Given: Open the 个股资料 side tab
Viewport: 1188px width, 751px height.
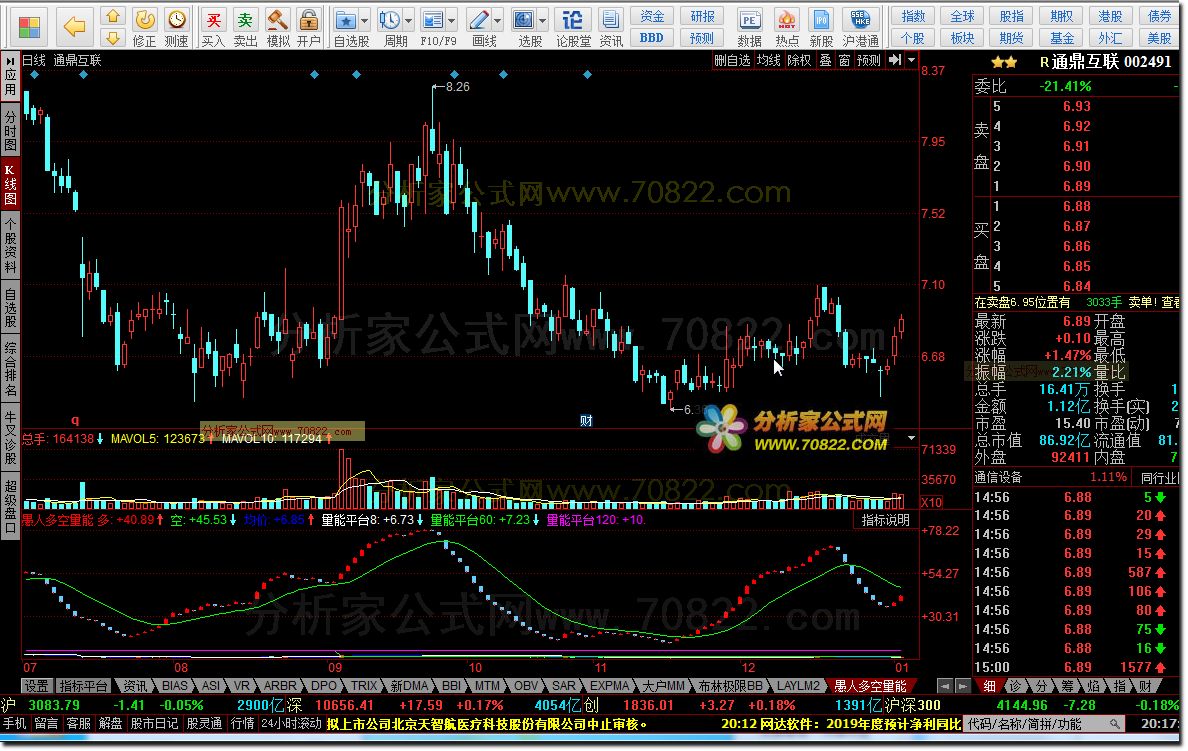Looking at the screenshot, I should (10, 246).
